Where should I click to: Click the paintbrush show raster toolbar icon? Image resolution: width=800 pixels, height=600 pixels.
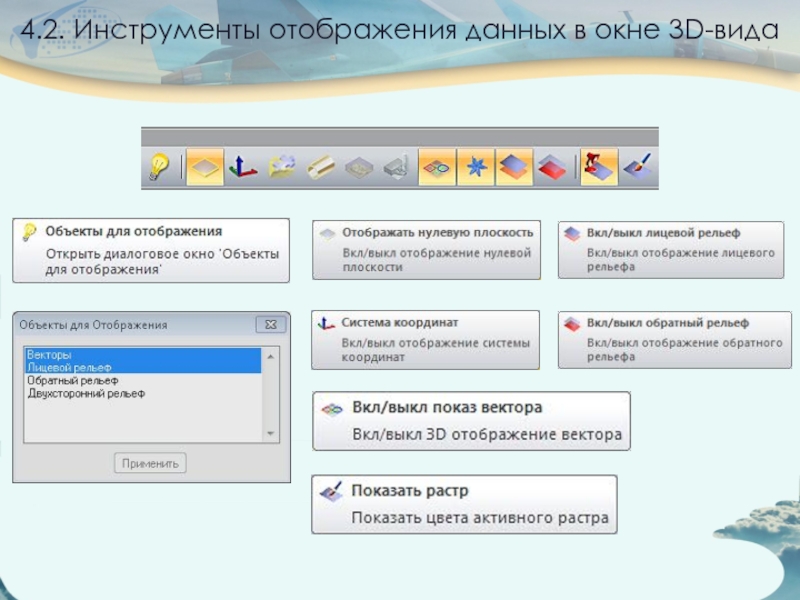click(638, 166)
